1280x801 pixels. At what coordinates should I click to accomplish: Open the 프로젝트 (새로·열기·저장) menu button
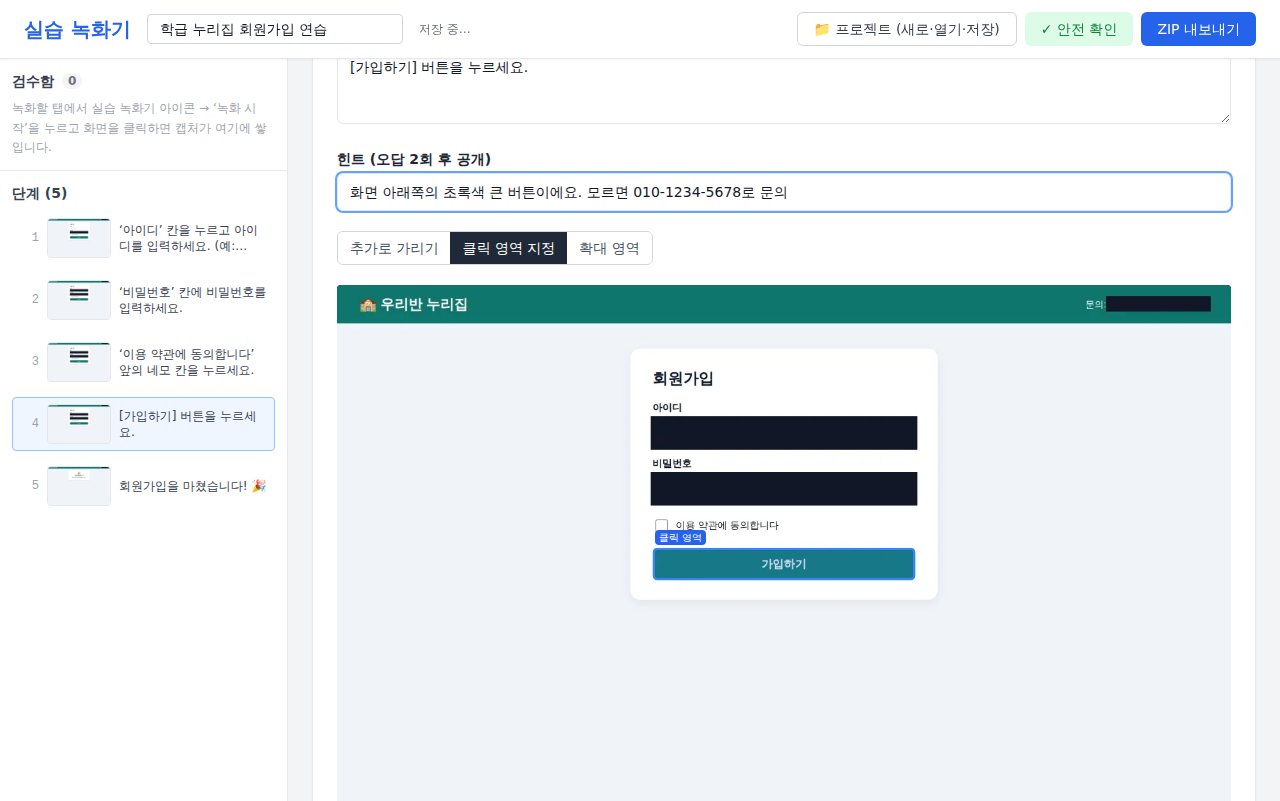pos(907,29)
